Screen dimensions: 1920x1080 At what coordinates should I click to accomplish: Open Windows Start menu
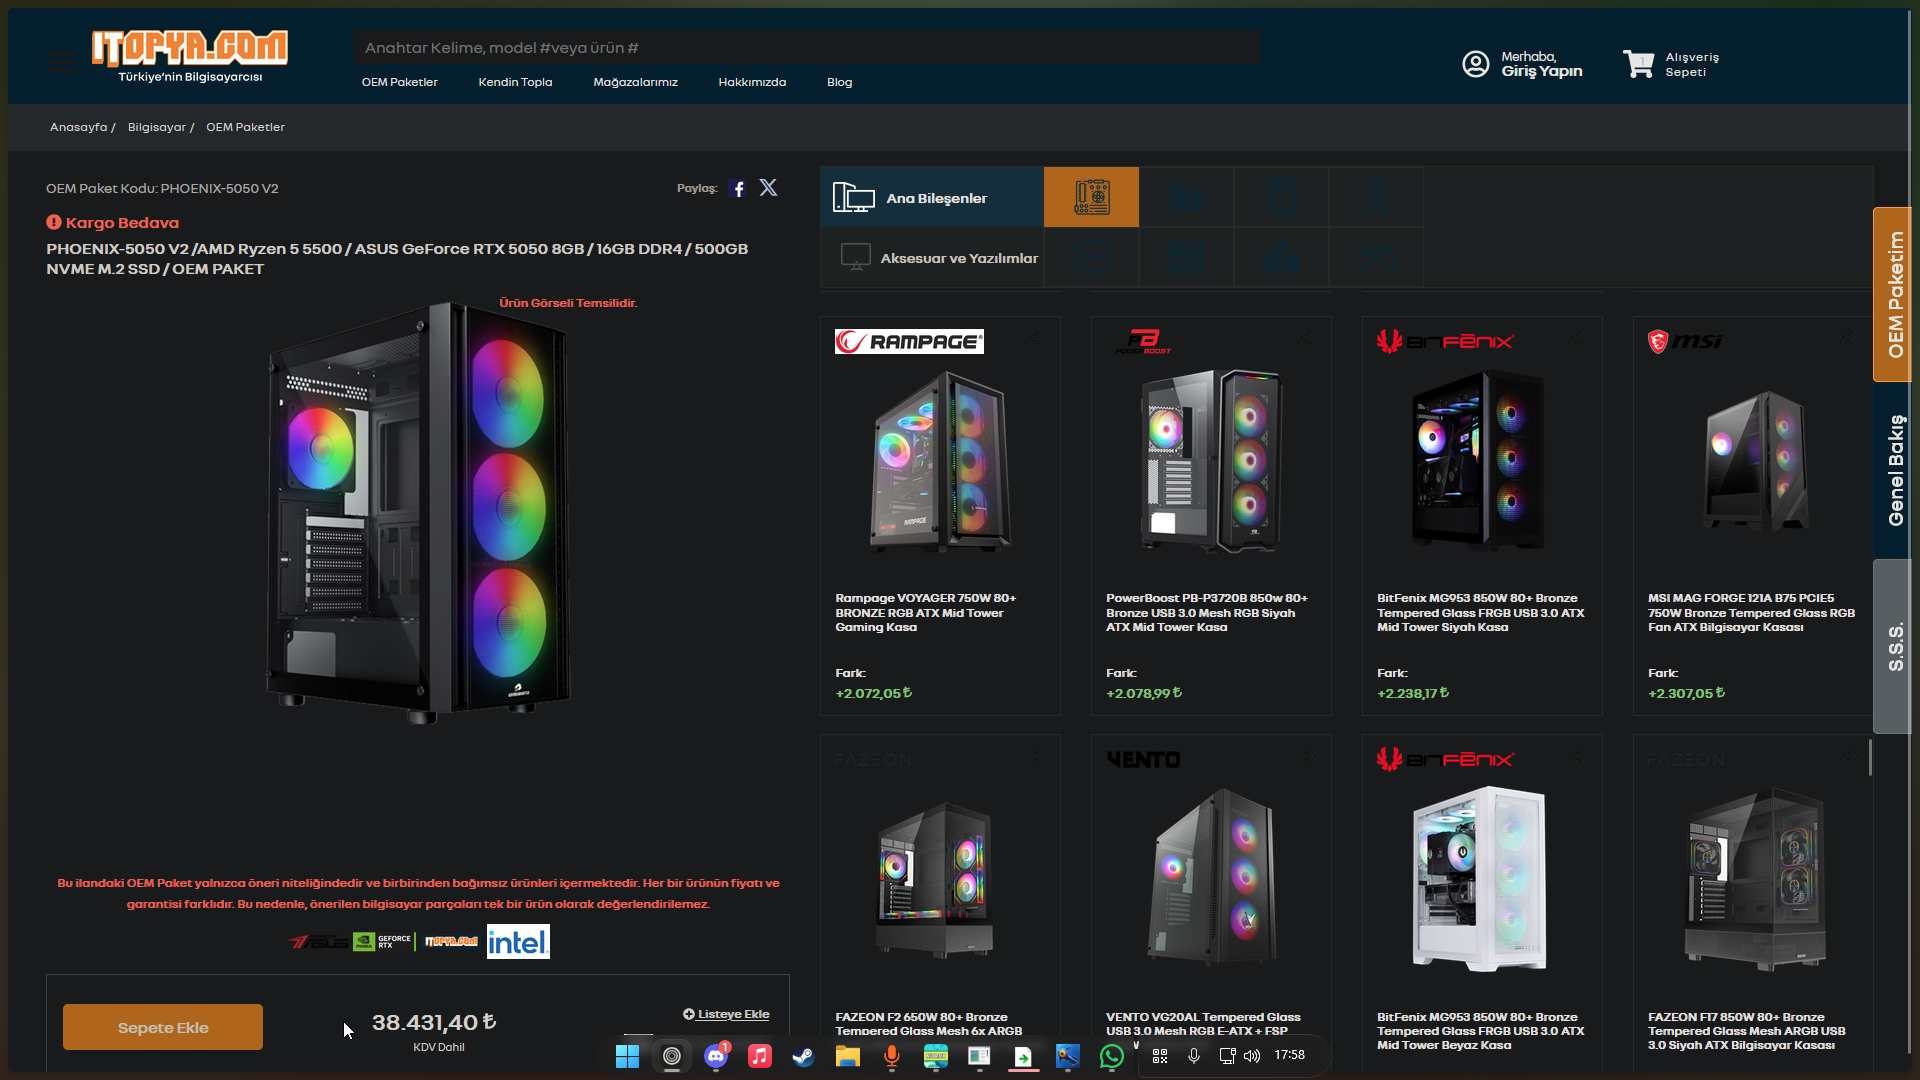[627, 1056]
